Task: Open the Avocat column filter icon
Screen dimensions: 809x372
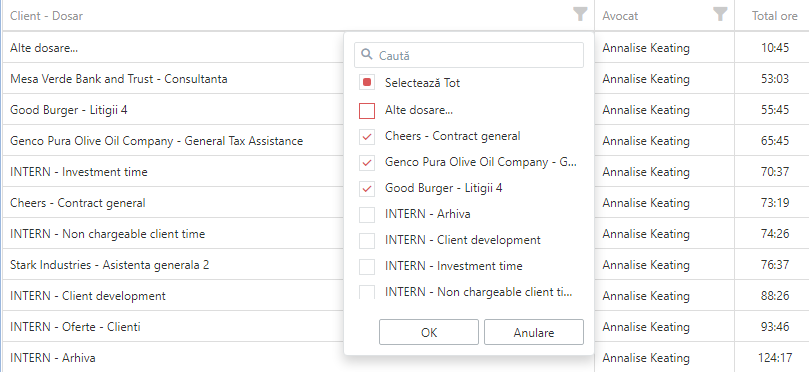Action: 720,14
